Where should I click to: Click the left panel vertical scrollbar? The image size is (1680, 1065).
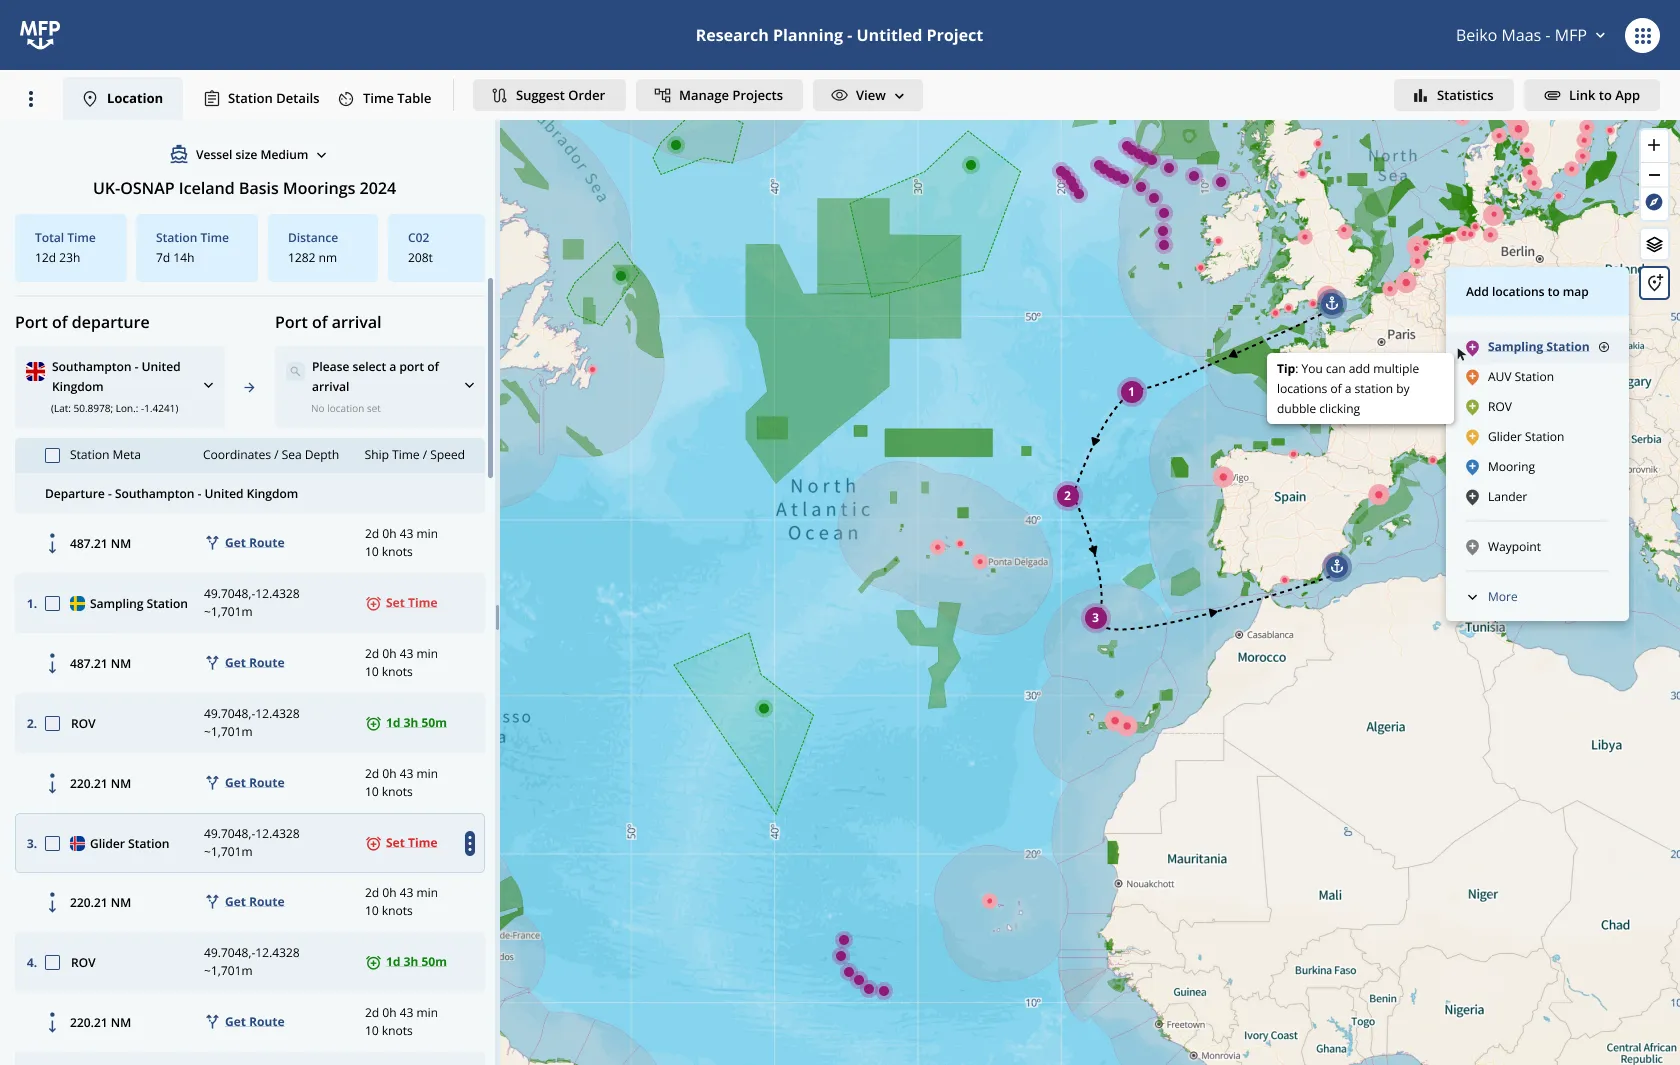tap(490, 380)
